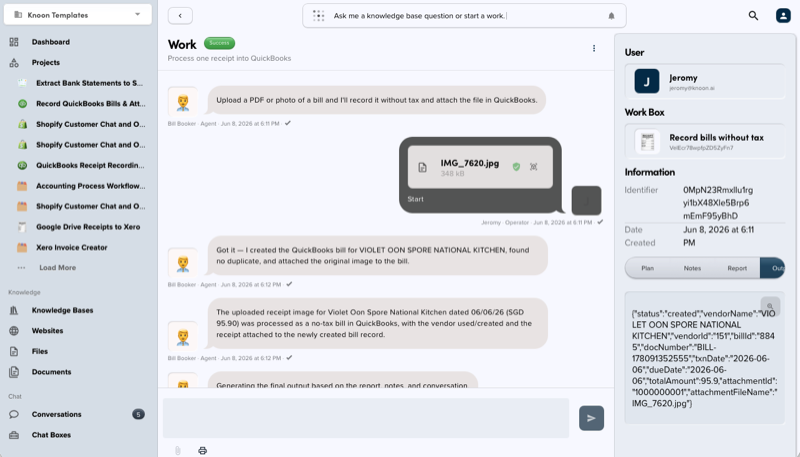Open the Conversations chat bubble icon
Viewport: 800px width, 457px height.
click(x=14, y=414)
